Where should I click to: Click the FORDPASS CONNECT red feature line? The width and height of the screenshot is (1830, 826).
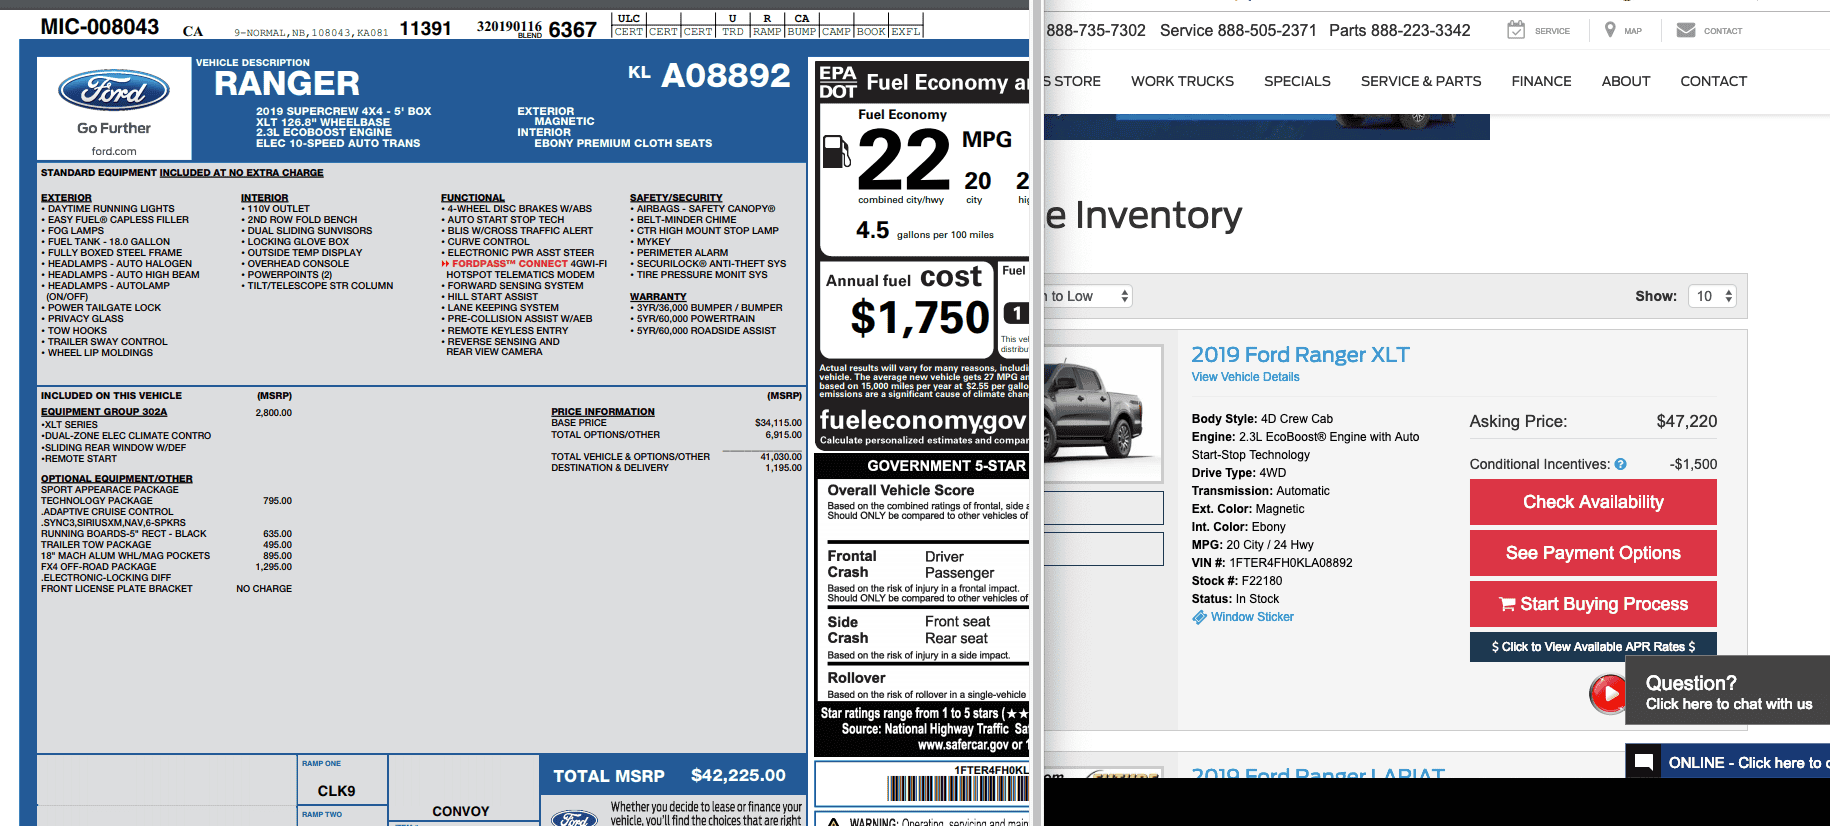click(524, 264)
